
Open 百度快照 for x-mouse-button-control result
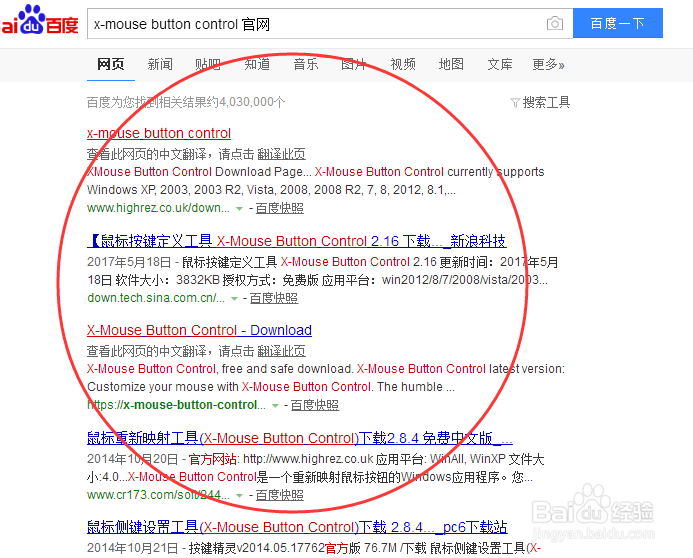click(x=315, y=405)
